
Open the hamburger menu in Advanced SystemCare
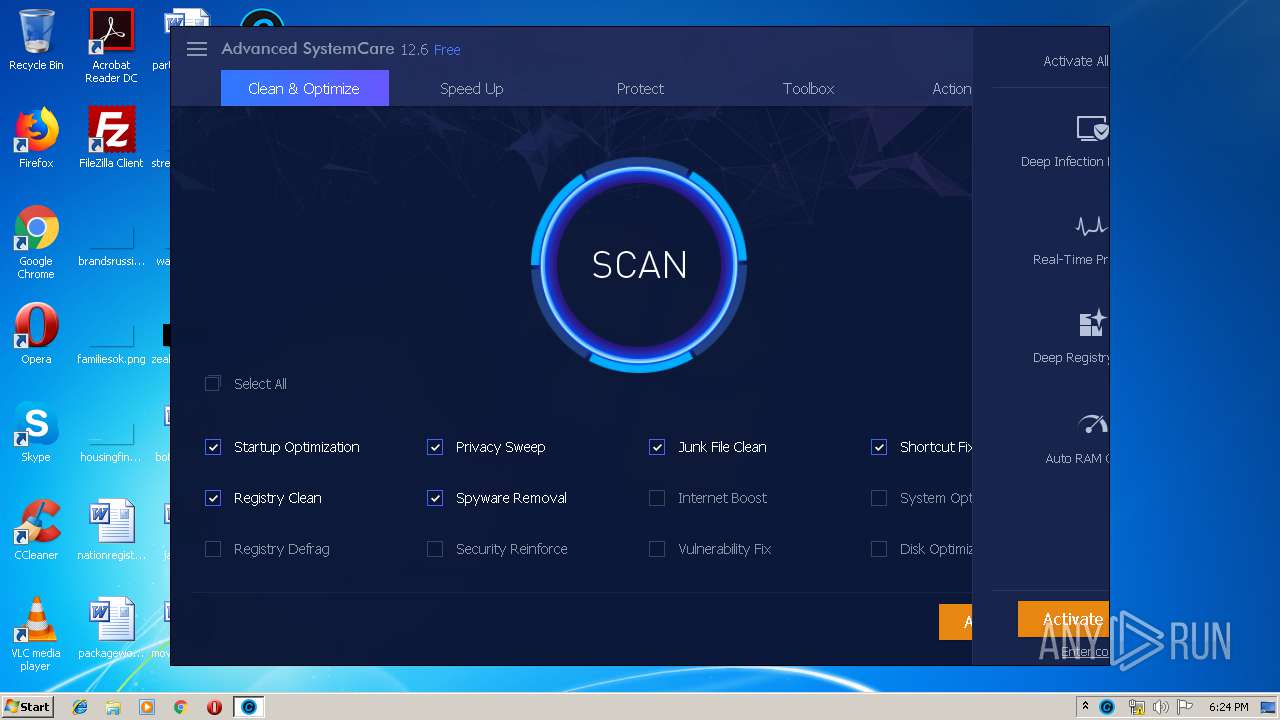[197, 49]
